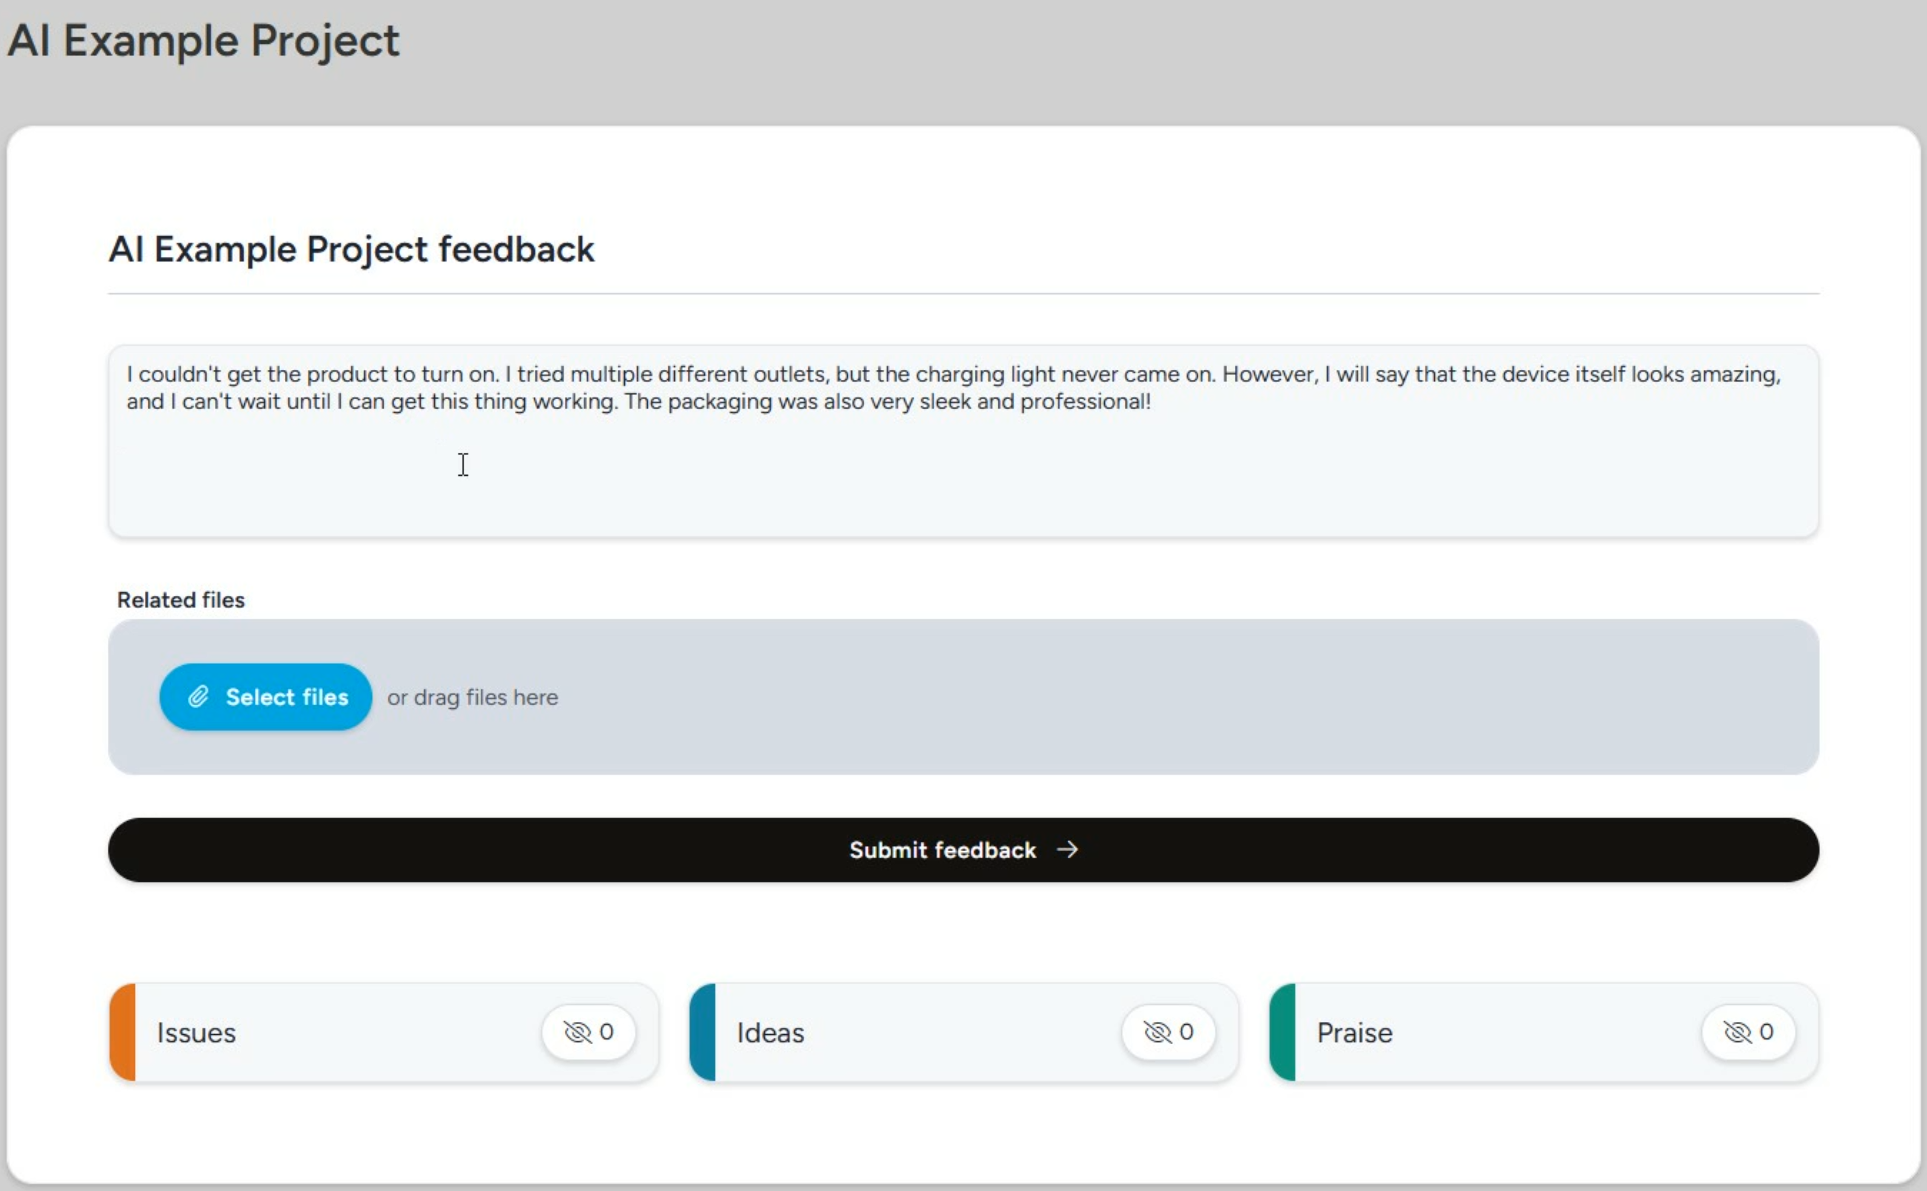Click the 'Related files' label
The image size is (1927, 1191).
point(181,600)
